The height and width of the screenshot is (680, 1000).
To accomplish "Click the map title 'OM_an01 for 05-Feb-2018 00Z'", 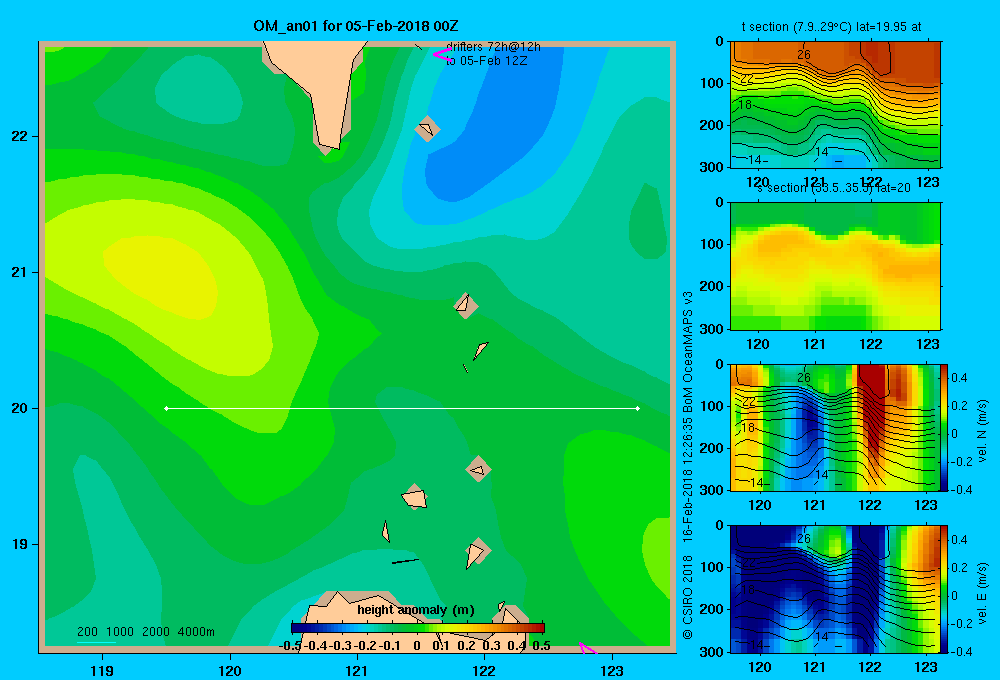I will [x=355, y=26].
